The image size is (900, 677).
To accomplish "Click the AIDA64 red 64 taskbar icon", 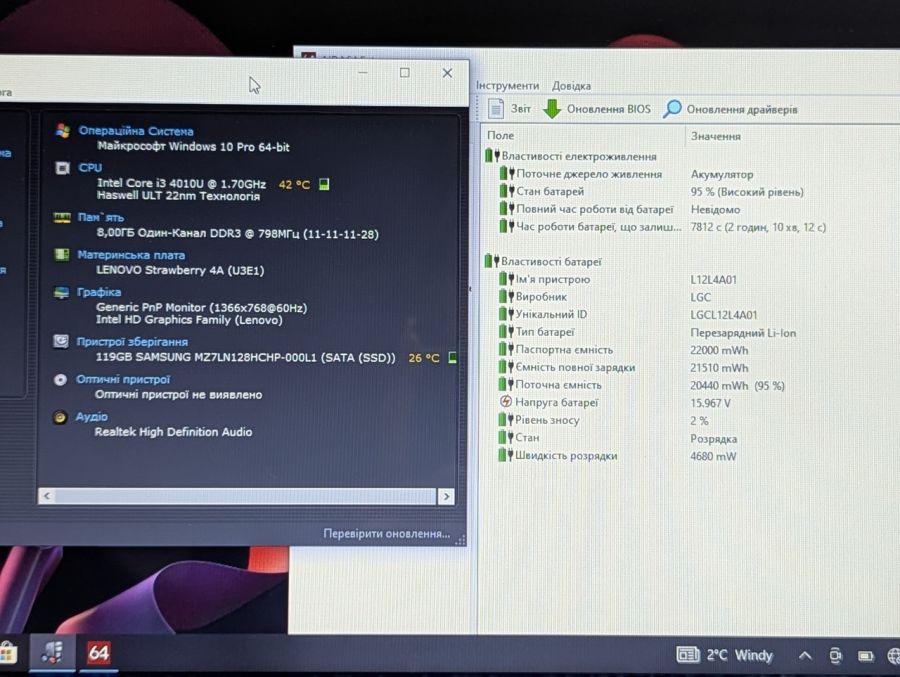I will [98, 653].
